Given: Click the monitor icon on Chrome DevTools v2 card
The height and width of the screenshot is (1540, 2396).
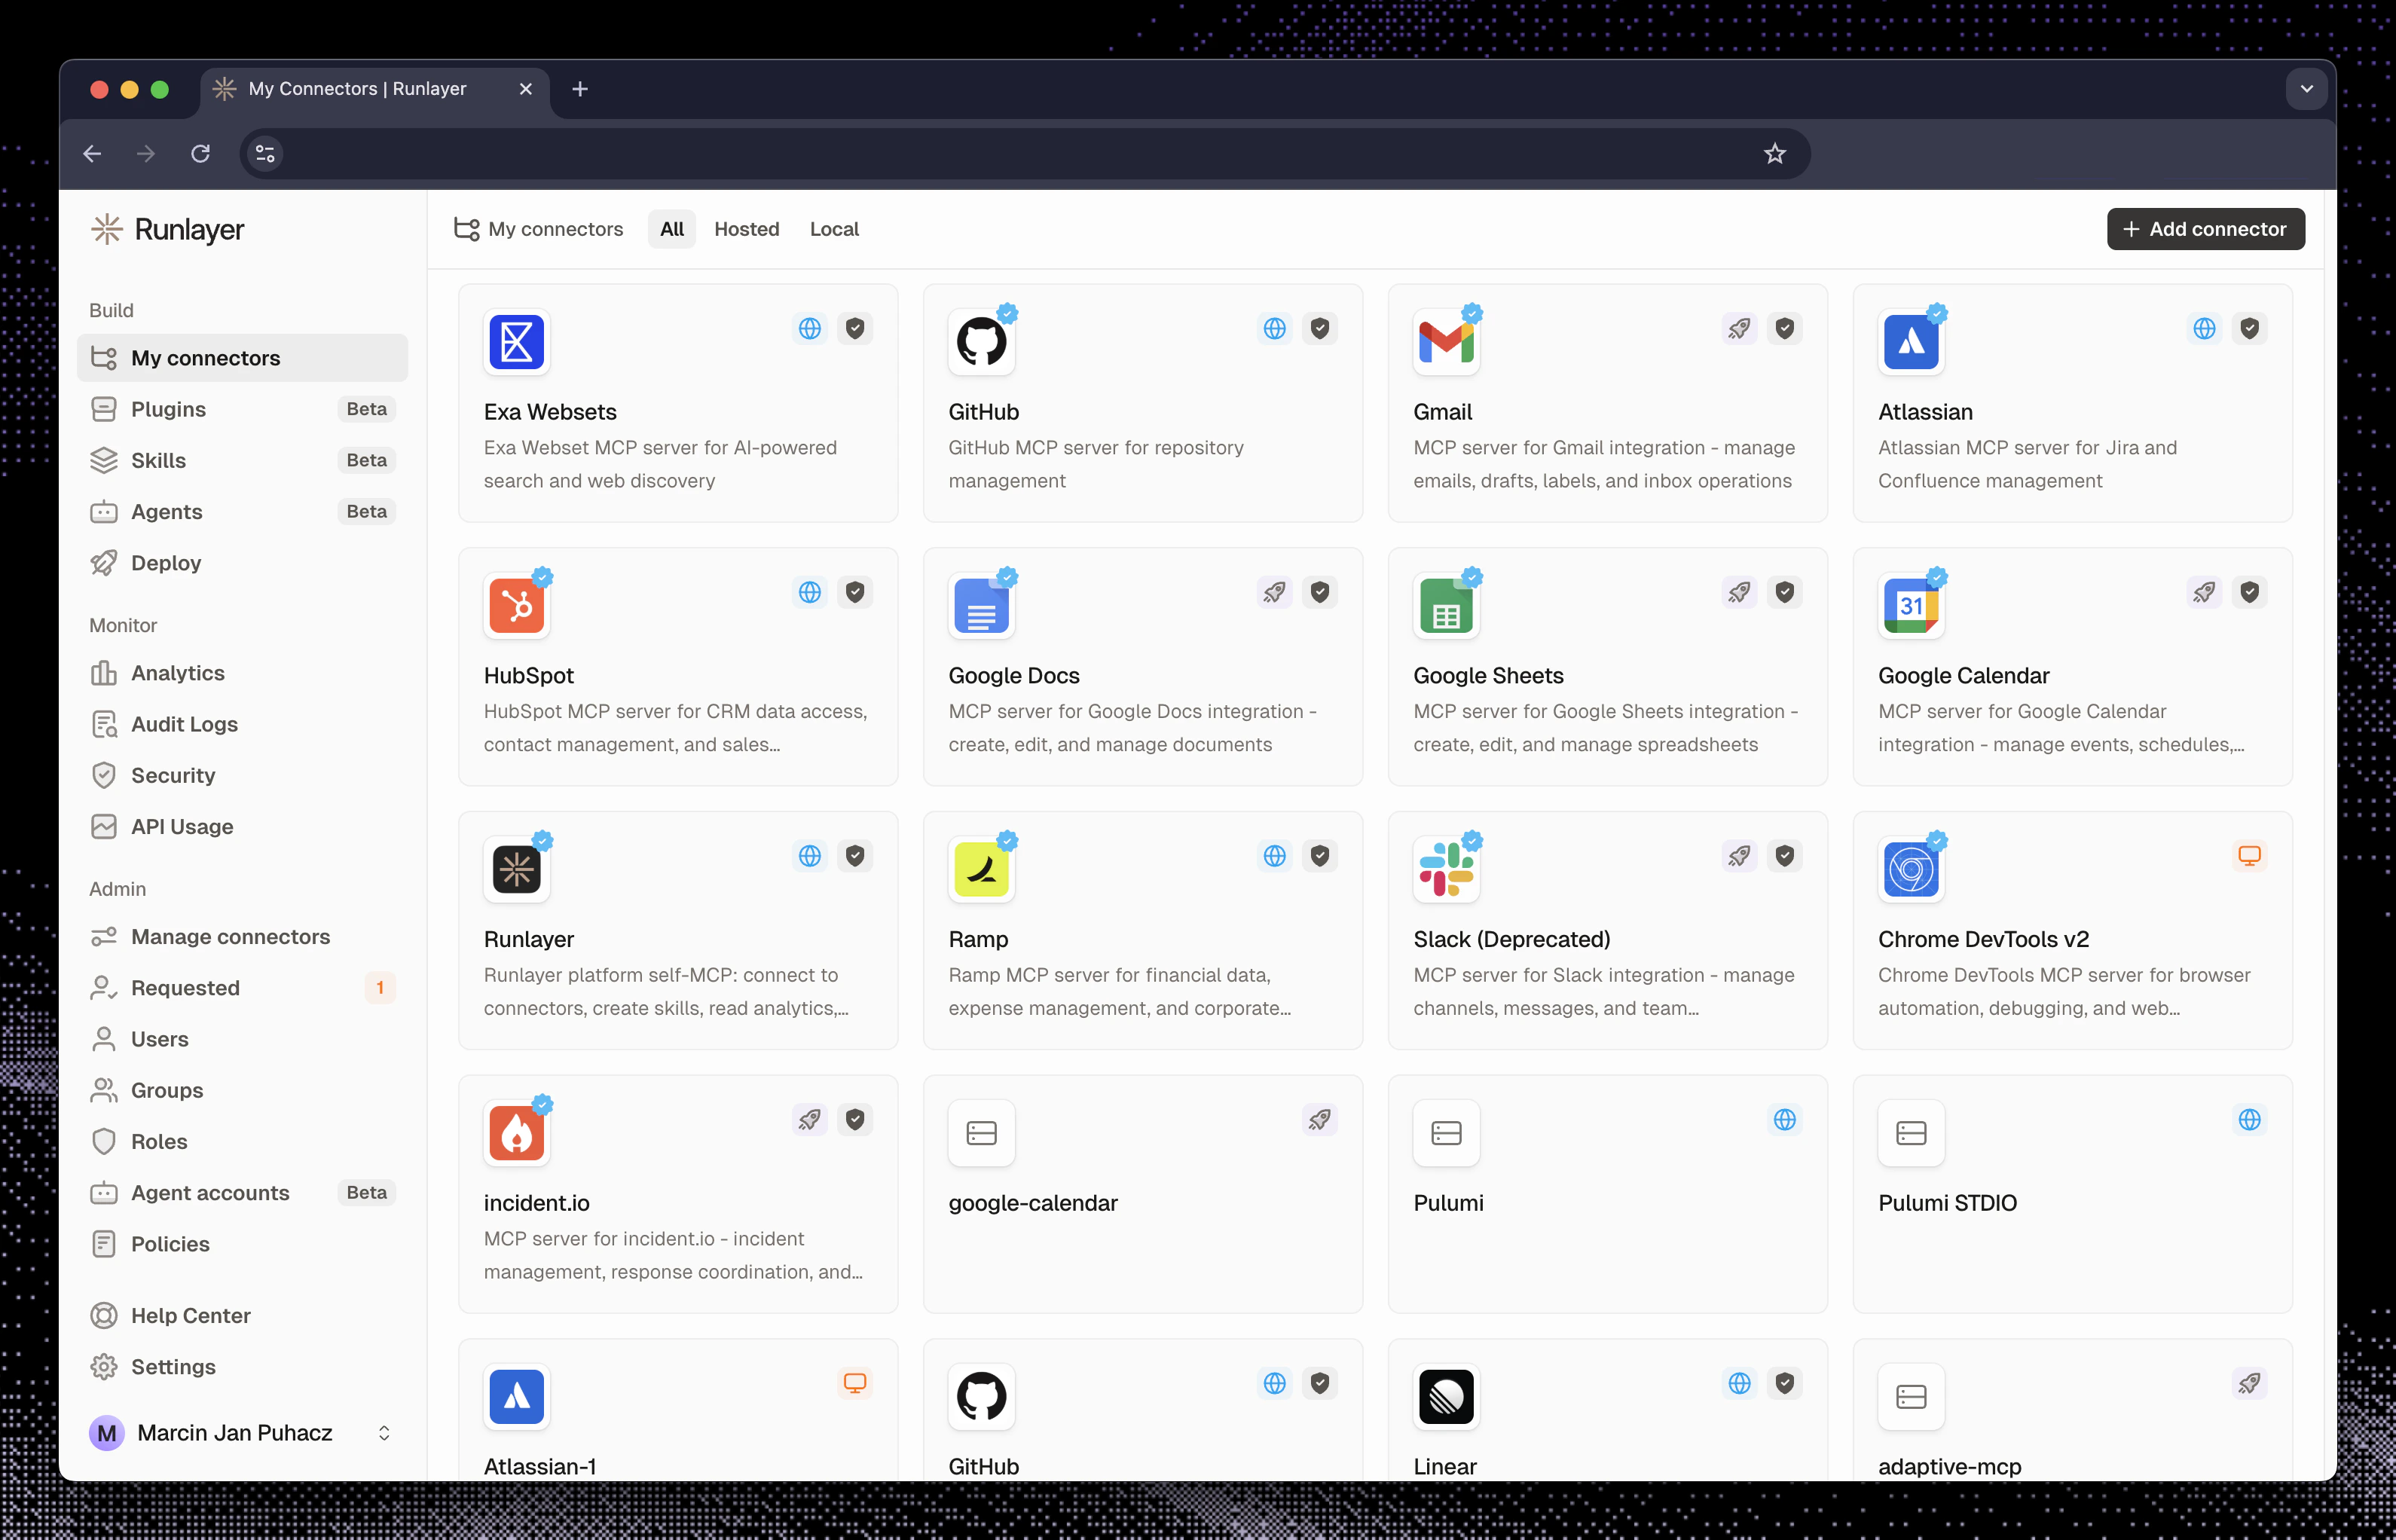Looking at the screenshot, I should (x=2249, y=856).
